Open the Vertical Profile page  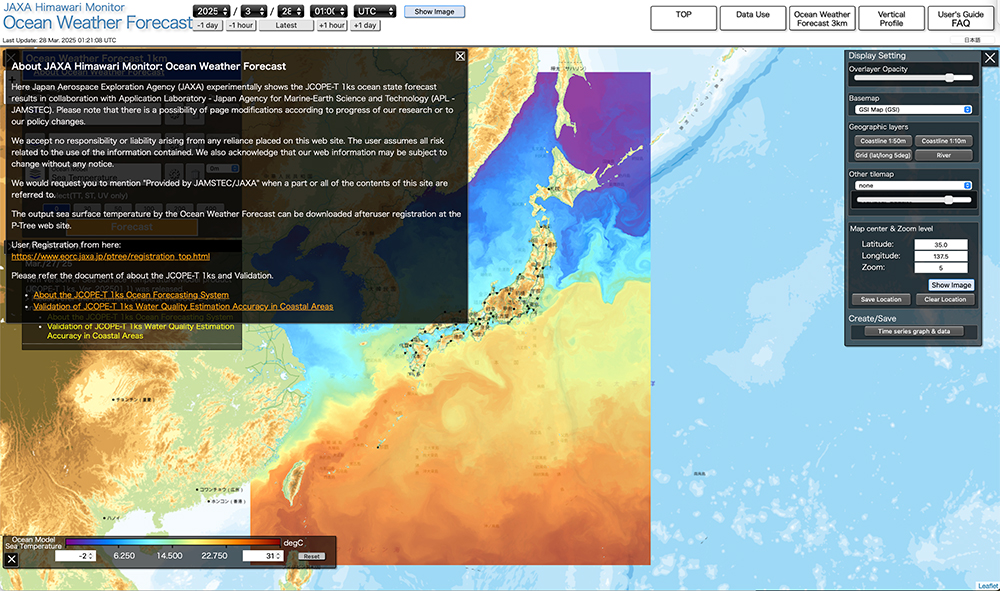892,18
